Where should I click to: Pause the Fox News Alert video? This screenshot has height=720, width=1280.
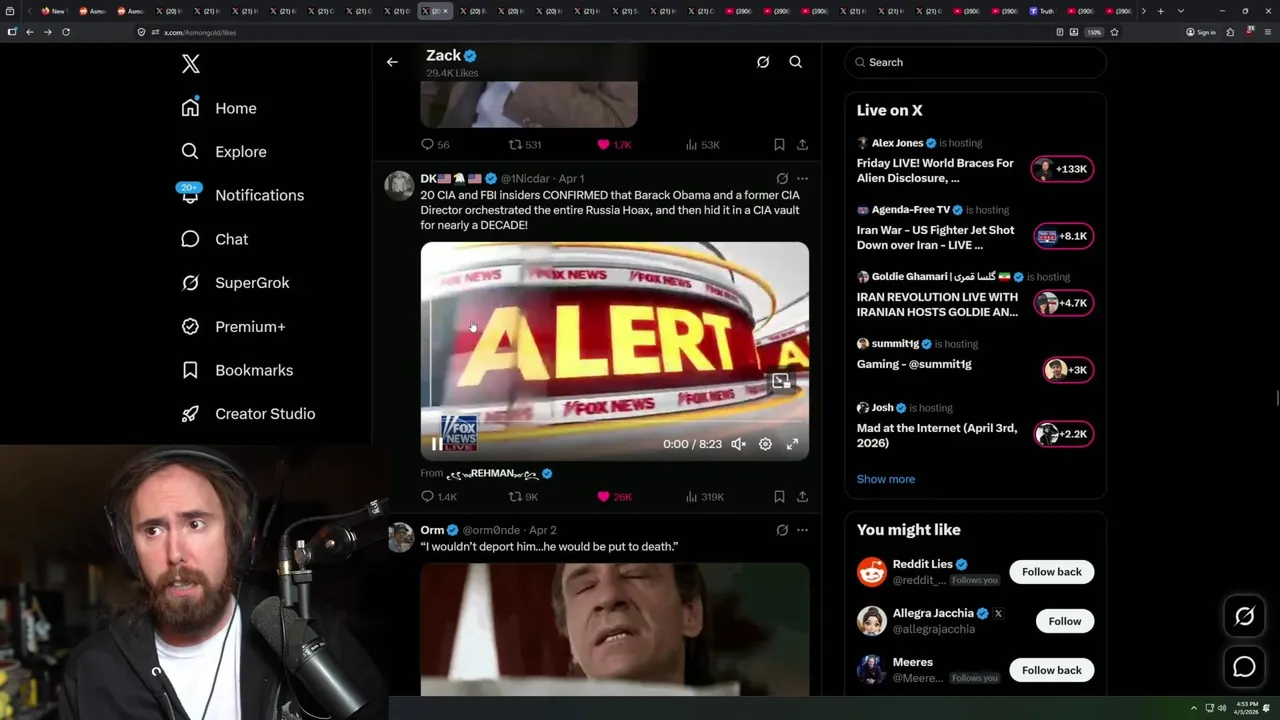437,444
